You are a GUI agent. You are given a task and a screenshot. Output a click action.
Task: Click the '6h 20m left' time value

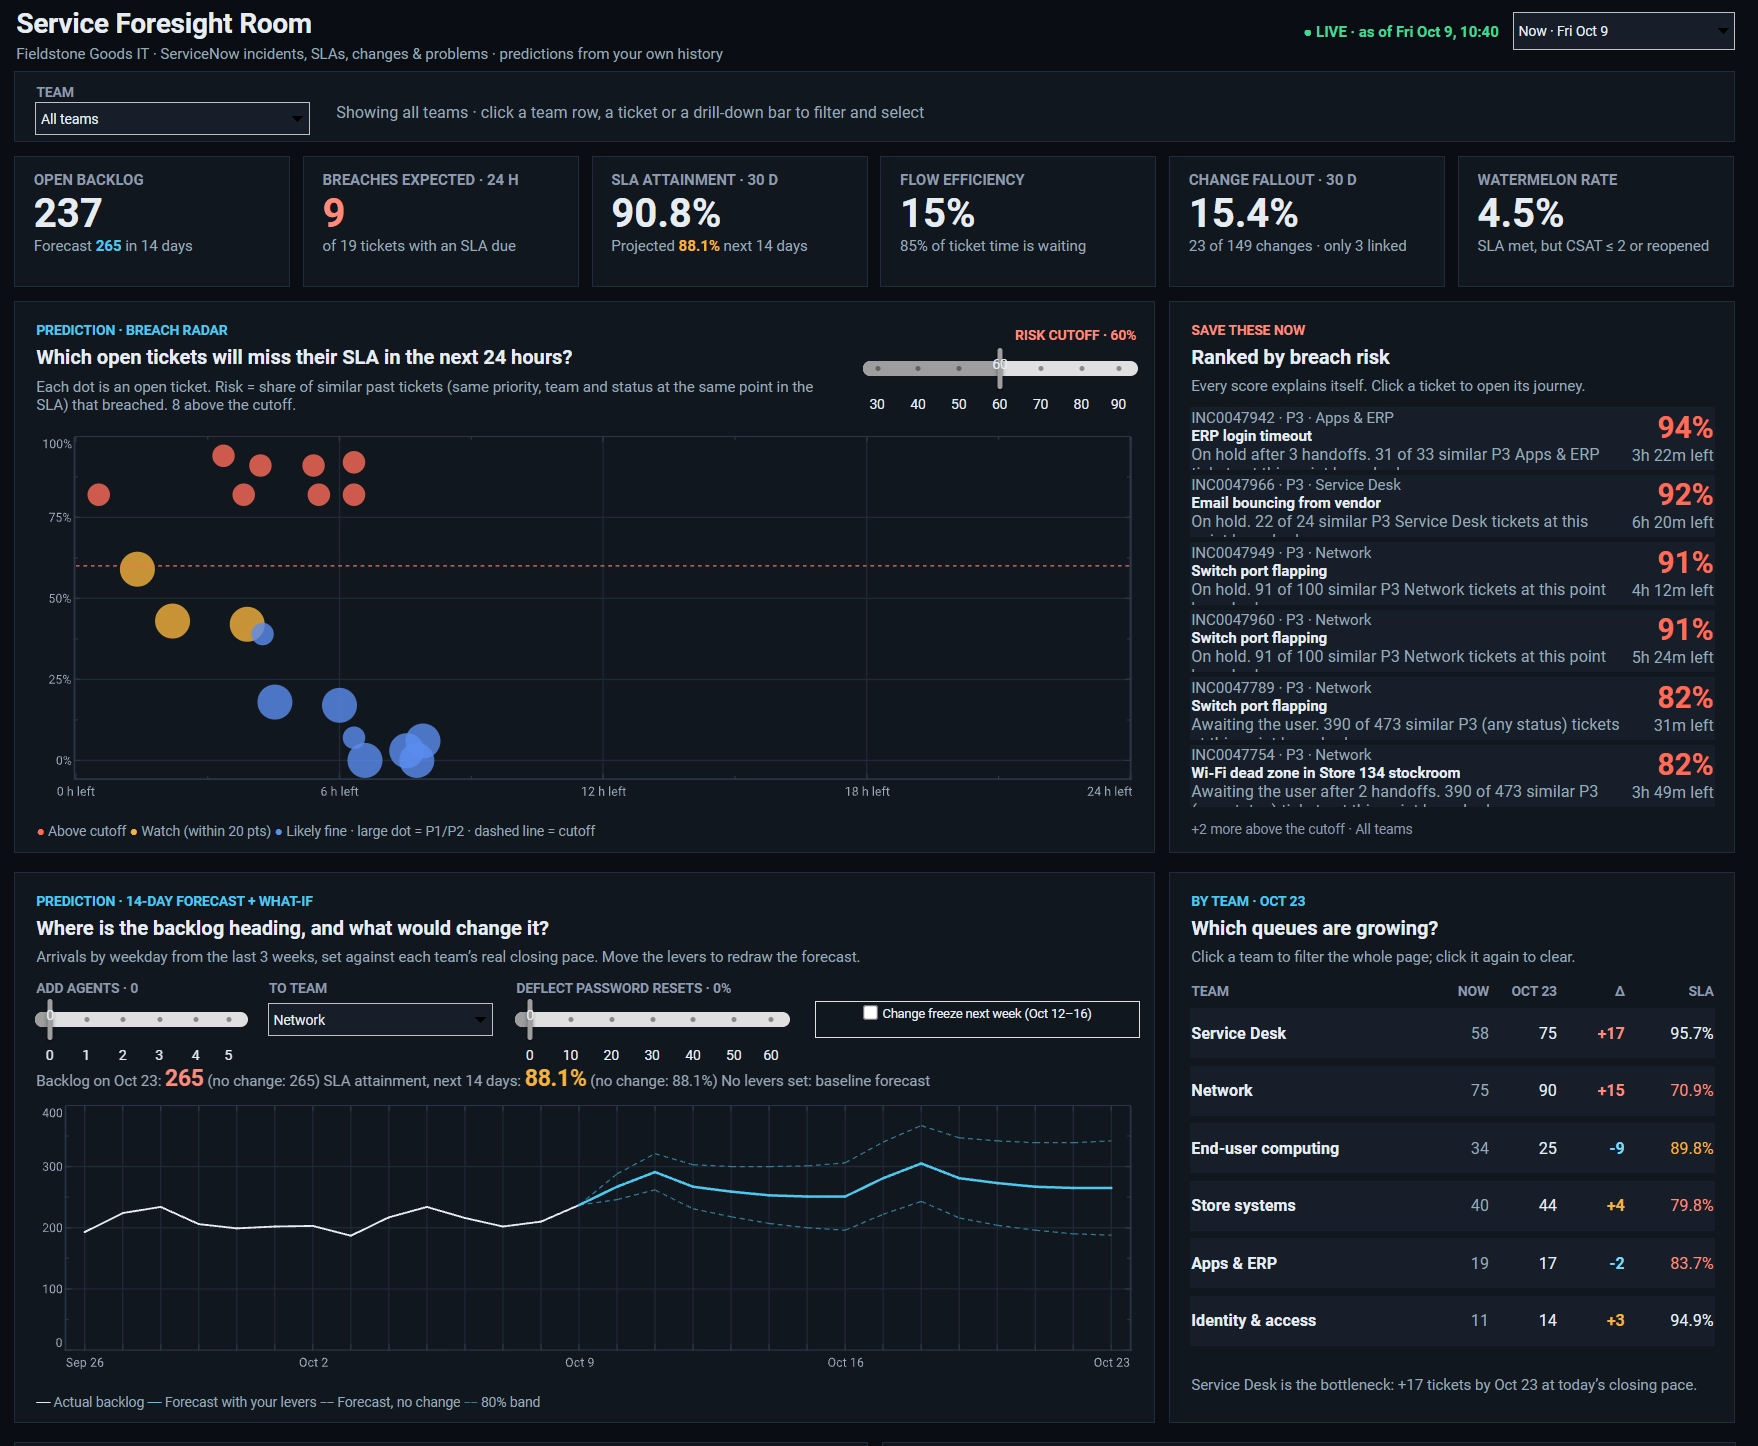click(x=1672, y=522)
